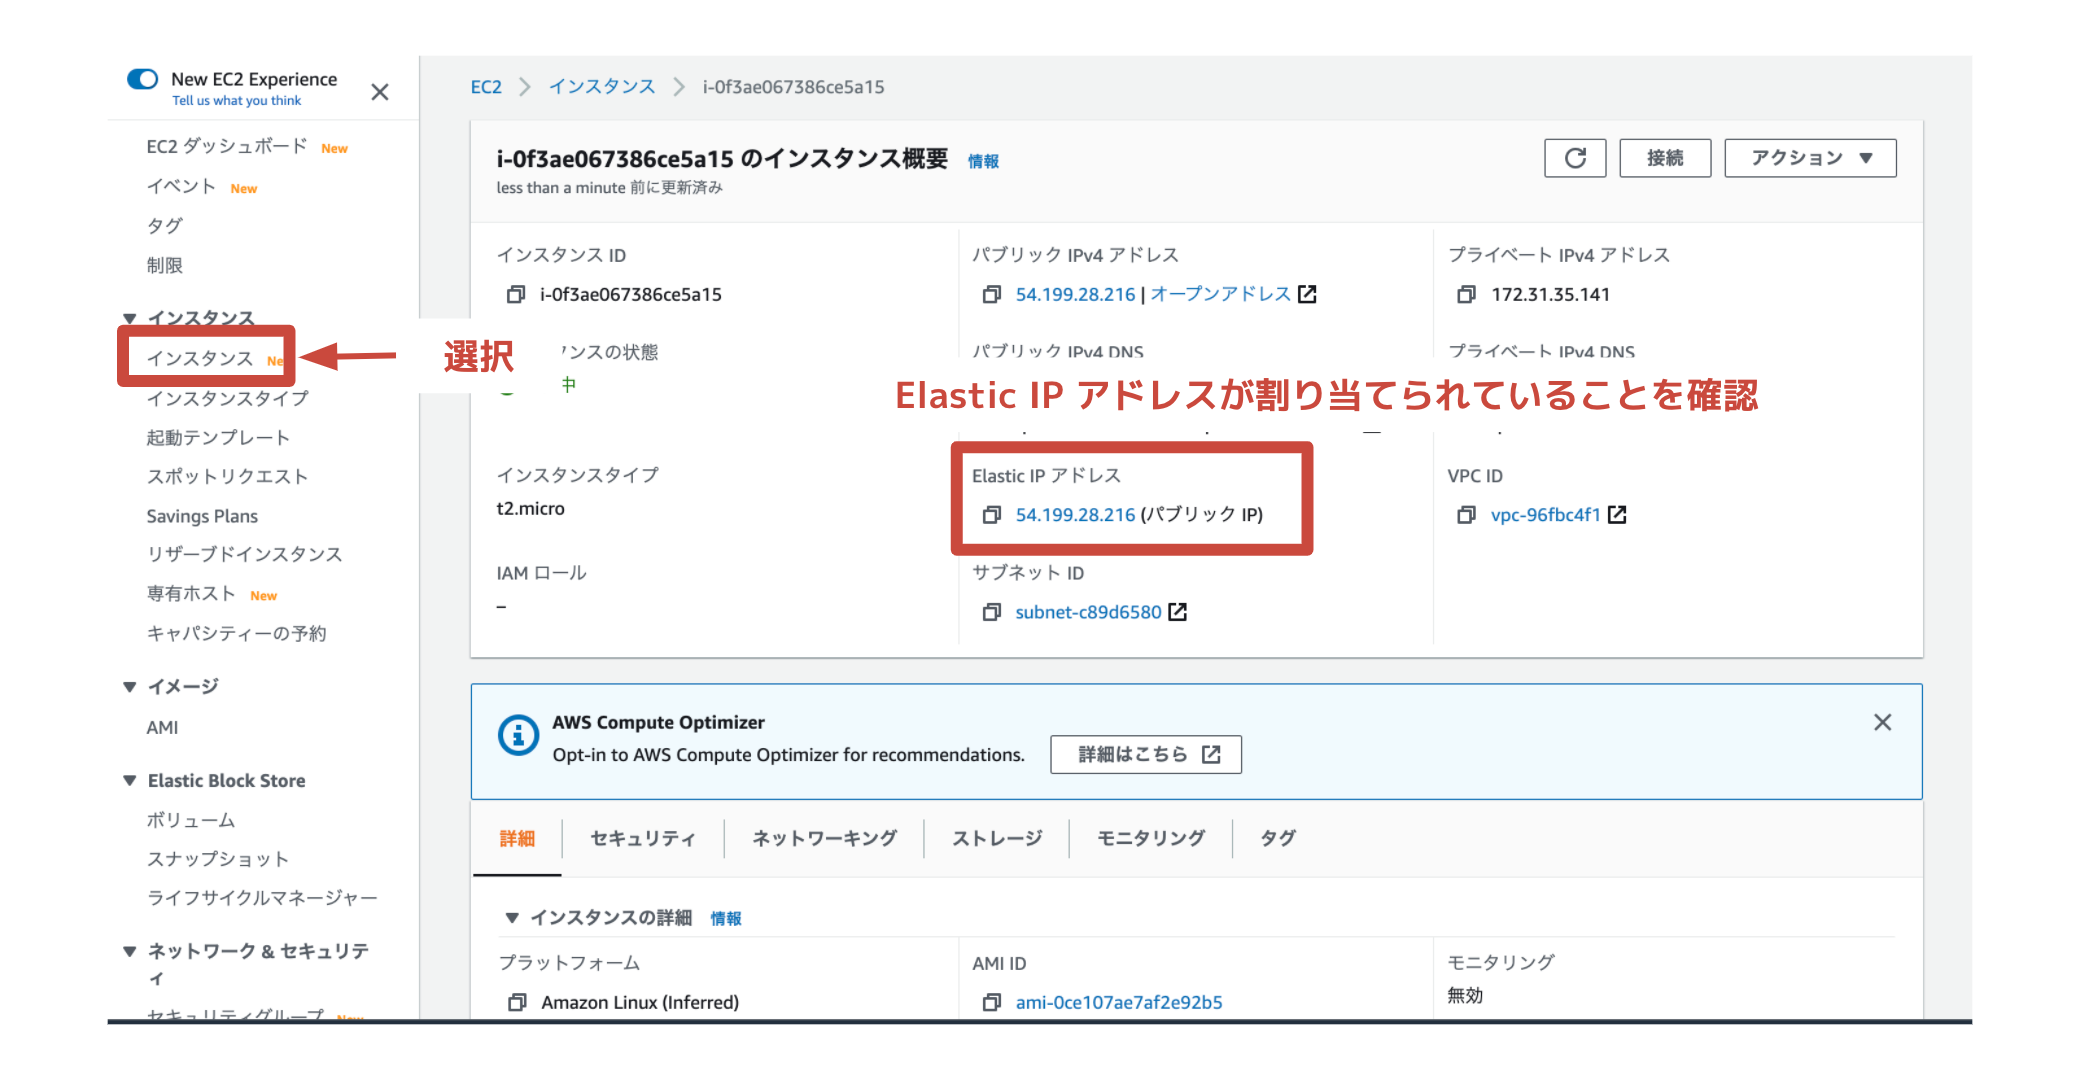This screenshot has width=2078, height=1076.
Task: Copy the Elastic IP address
Action: [991, 515]
